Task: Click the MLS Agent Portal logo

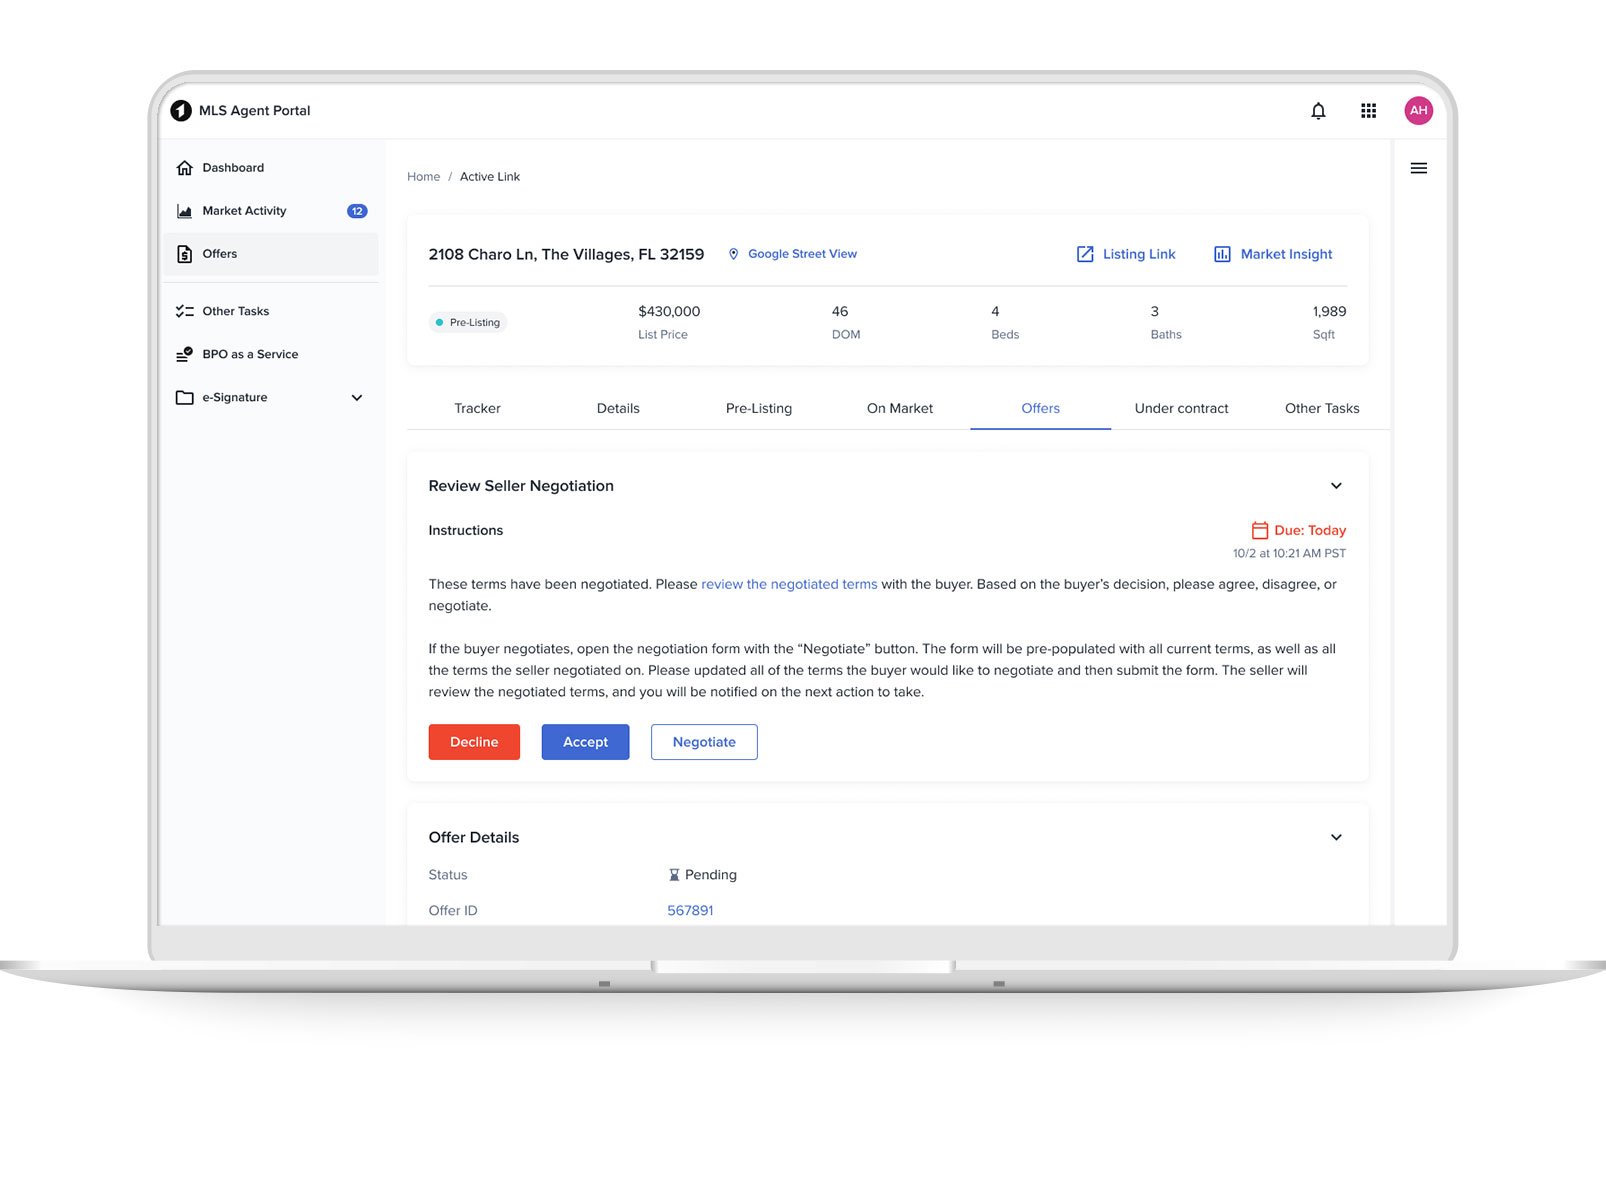Action: pos(181,111)
